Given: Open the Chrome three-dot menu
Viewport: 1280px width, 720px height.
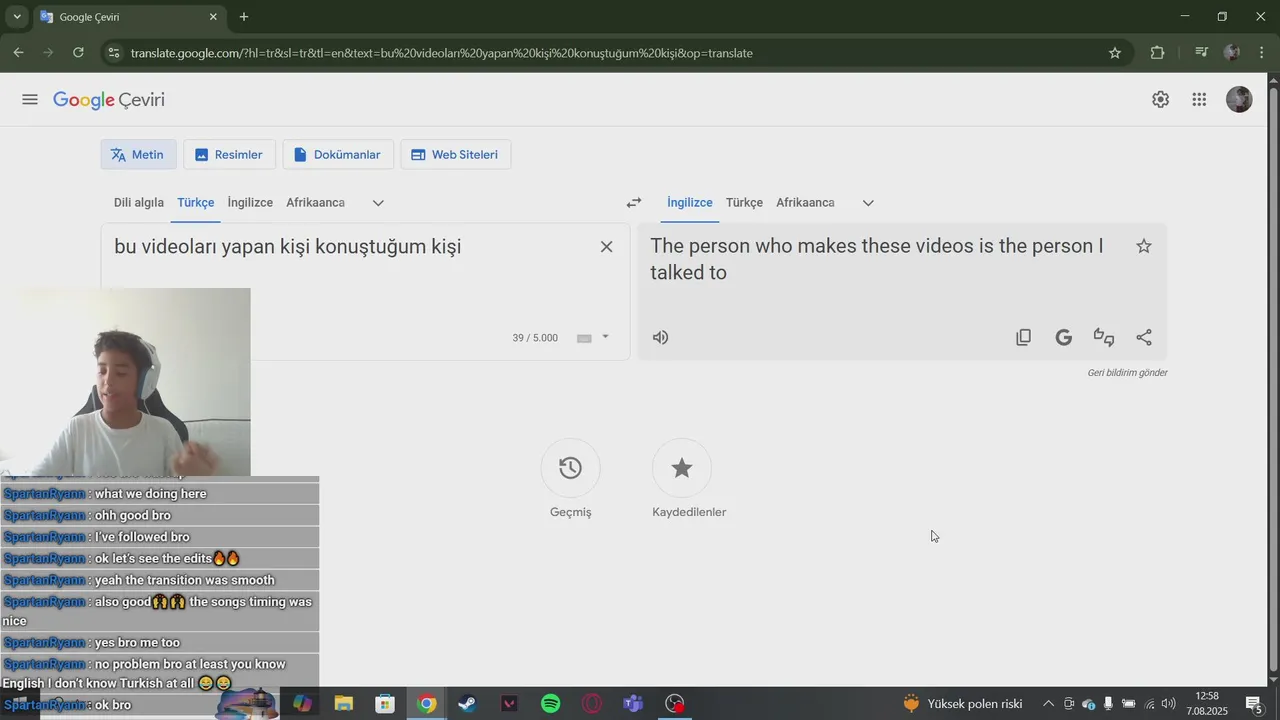Looking at the screenshot, I should 1261,53.
